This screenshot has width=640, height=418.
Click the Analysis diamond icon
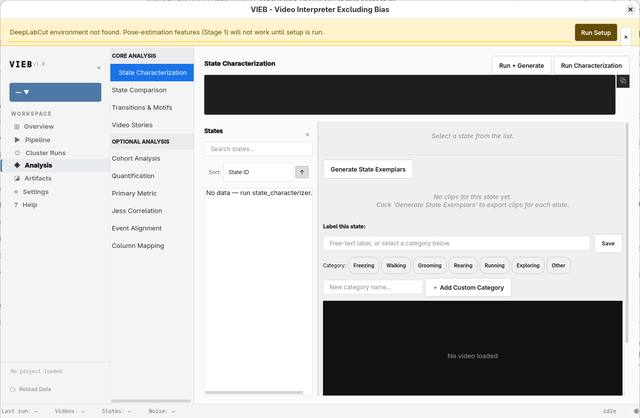(x=17, y=165)
